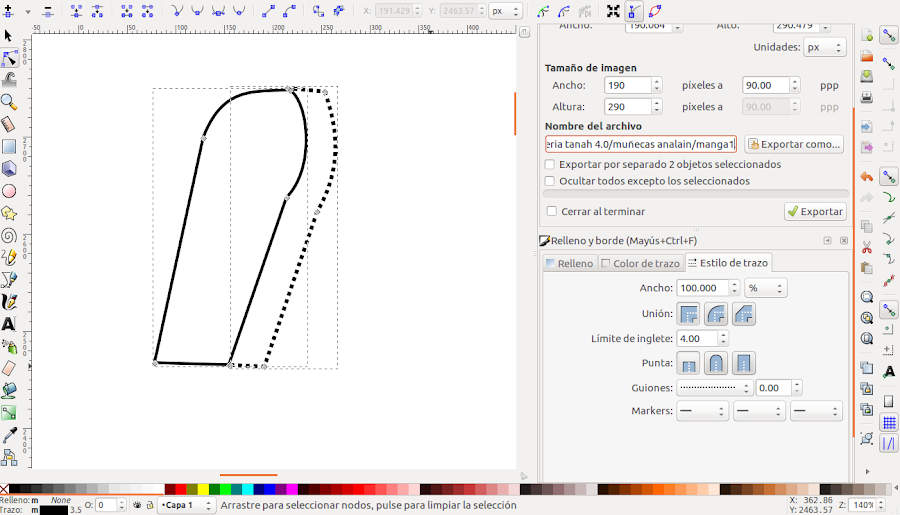900x515 pixels.
Task: Click Nombre del archivo path field
Action: pos(641,144)
